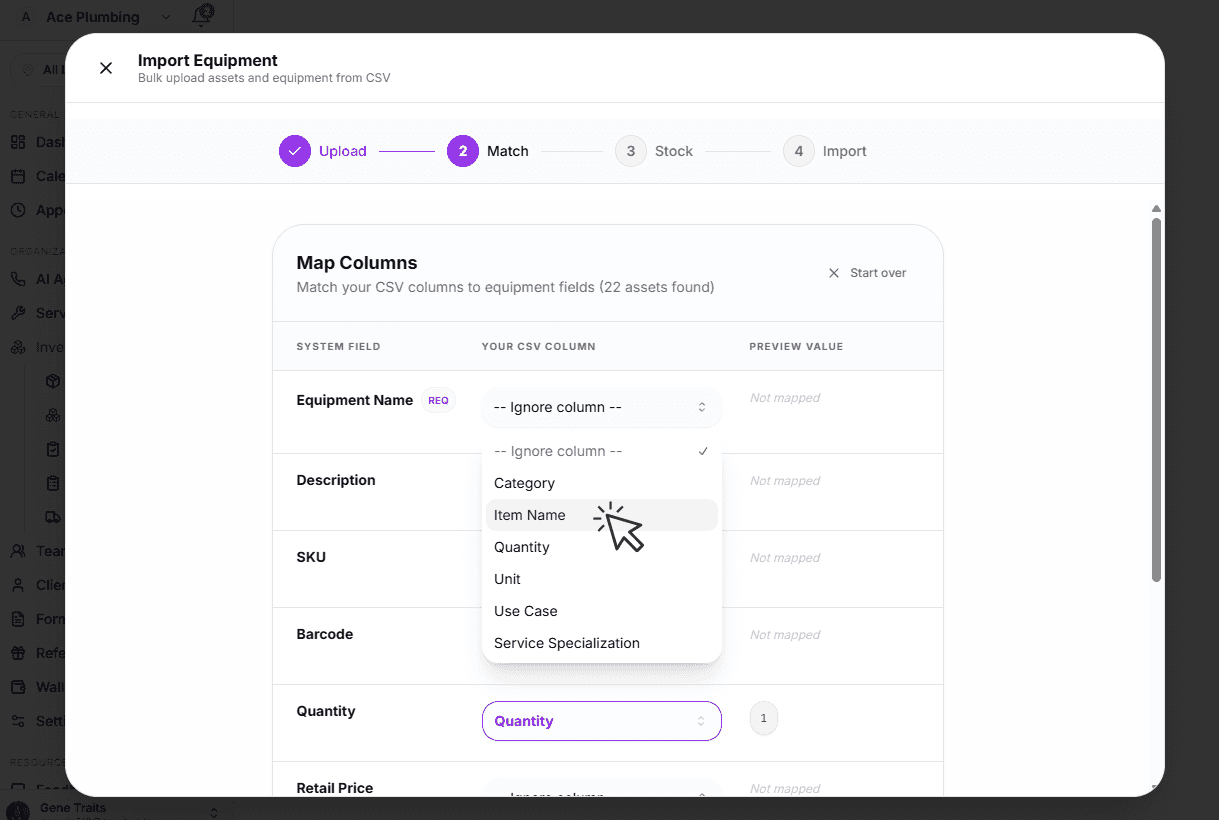Click the PREVIEW VALUE column header
Screen dimensions: 1219x820
(796, 347)
